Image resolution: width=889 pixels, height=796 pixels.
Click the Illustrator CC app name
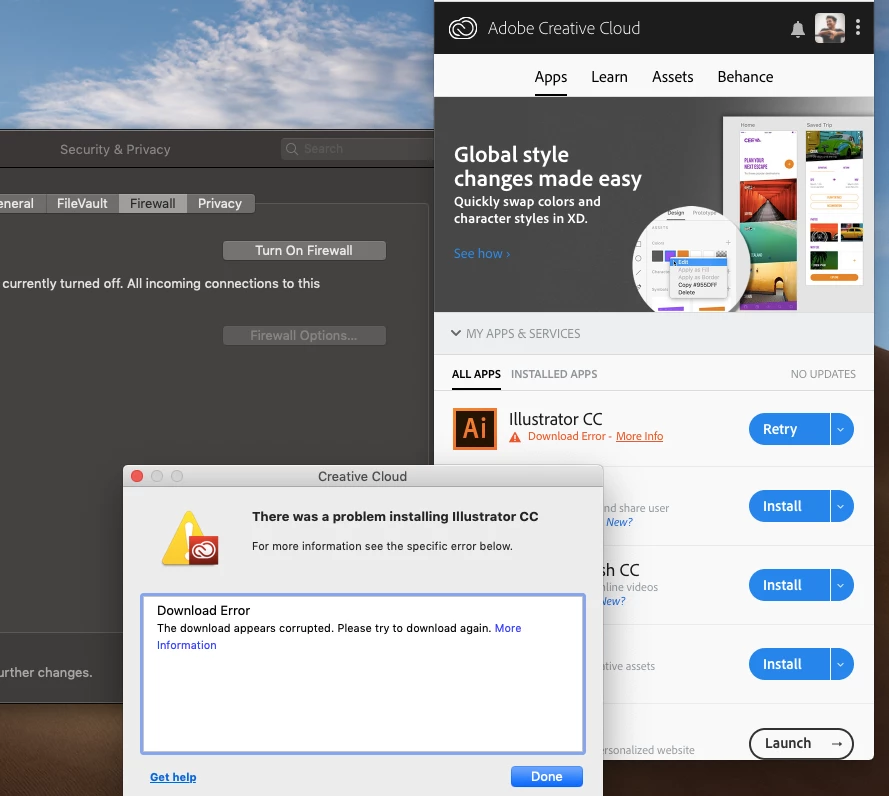click(555, 419)
